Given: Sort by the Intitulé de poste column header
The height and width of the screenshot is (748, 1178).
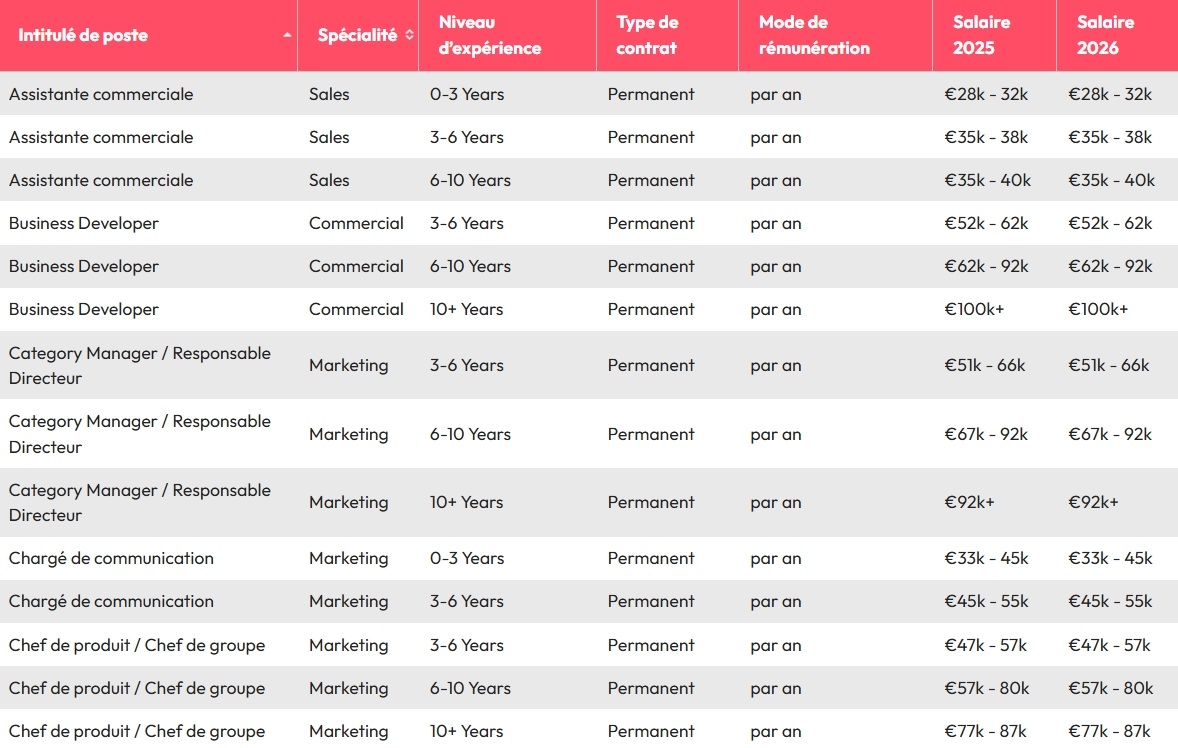Looking at the screenshot, I should 80,35.
